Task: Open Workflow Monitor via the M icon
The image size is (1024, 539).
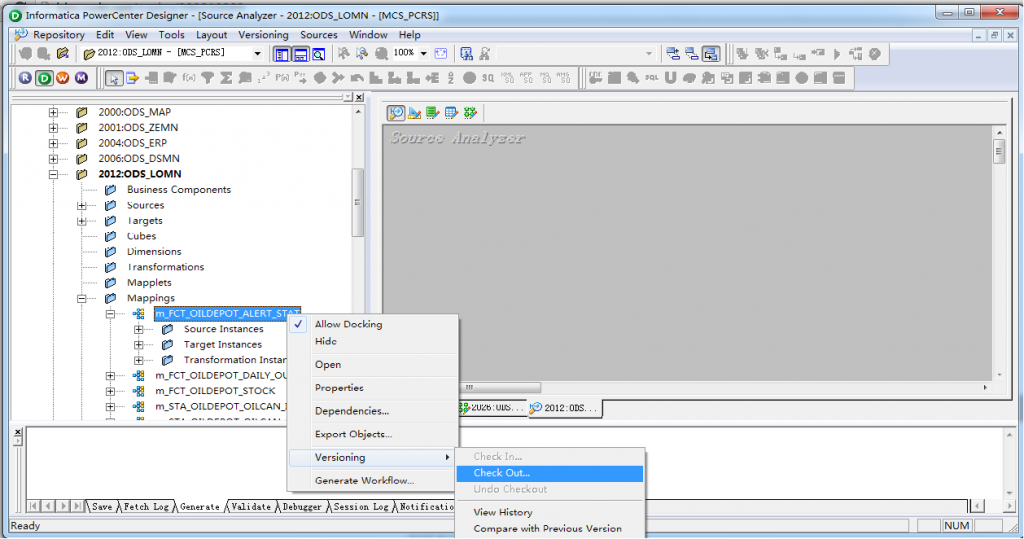Action: coord(81,78)
